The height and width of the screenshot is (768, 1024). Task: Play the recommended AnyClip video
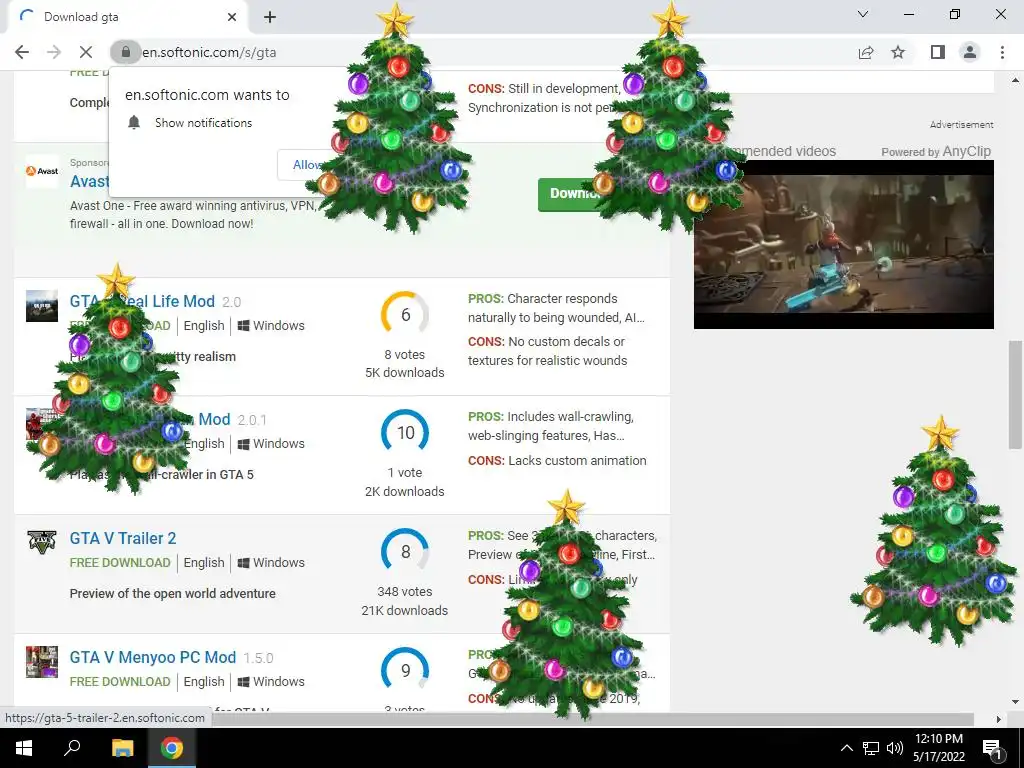tap(844, 244)
